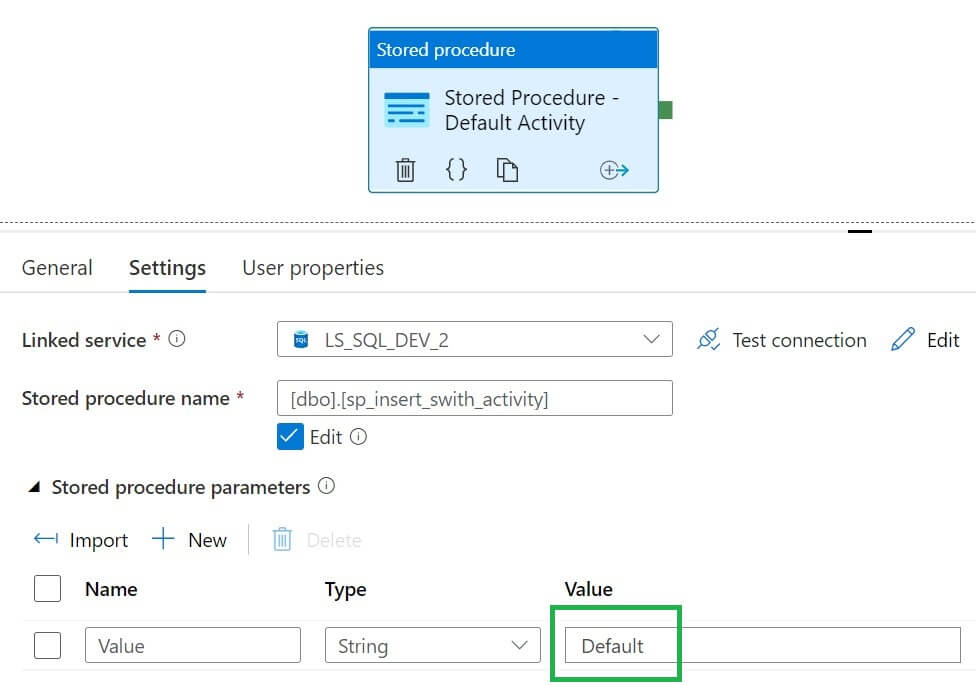
Task: Clone the activity using the copy icon
Action: tap(508, 170)
